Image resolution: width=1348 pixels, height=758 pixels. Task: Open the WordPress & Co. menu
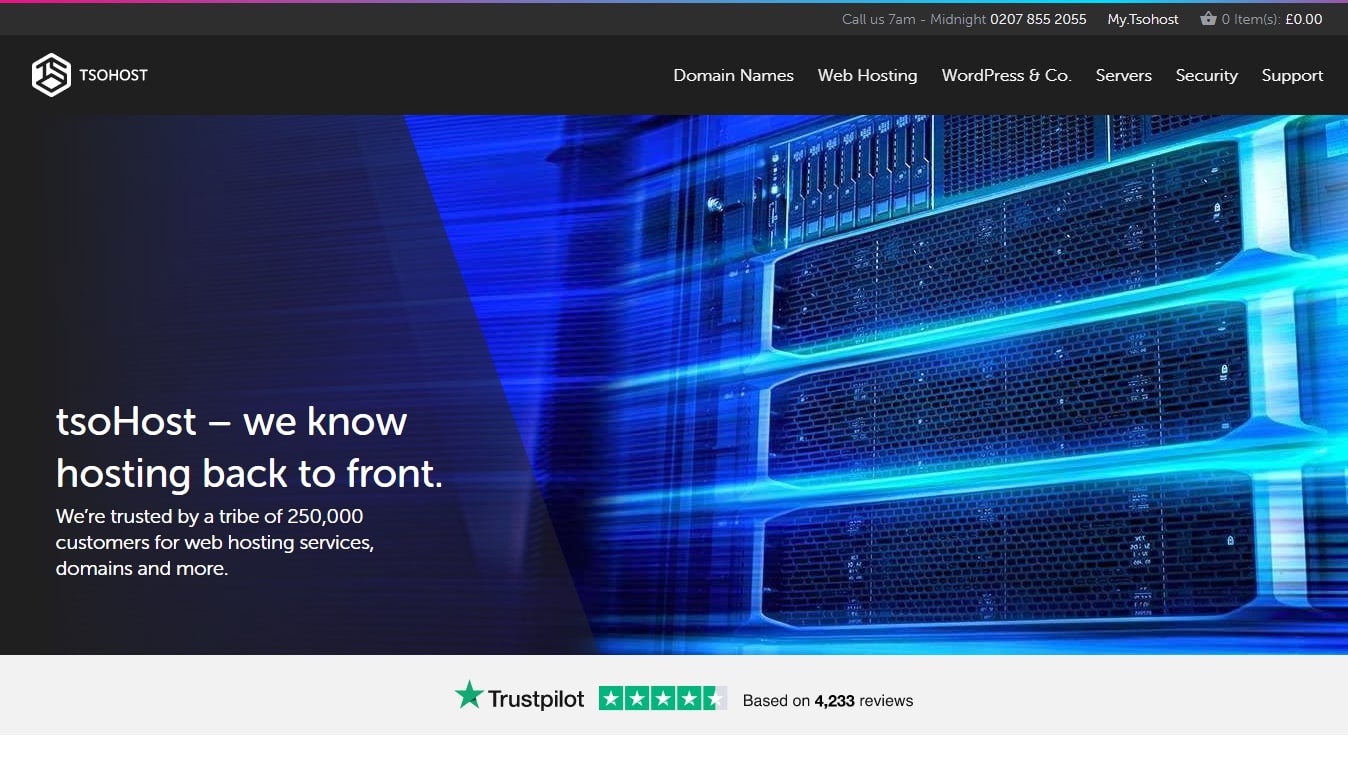1006,75
